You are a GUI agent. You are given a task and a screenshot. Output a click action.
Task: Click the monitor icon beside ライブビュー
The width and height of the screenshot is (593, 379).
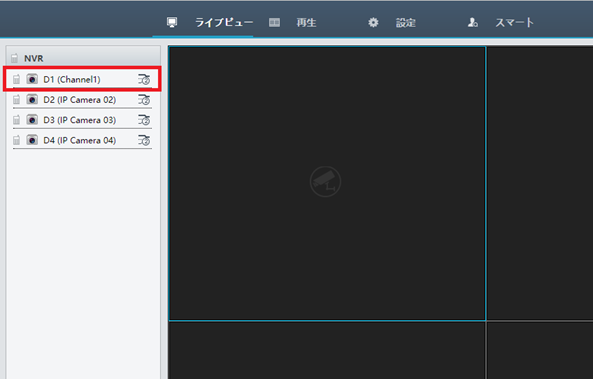click(172, 23)
